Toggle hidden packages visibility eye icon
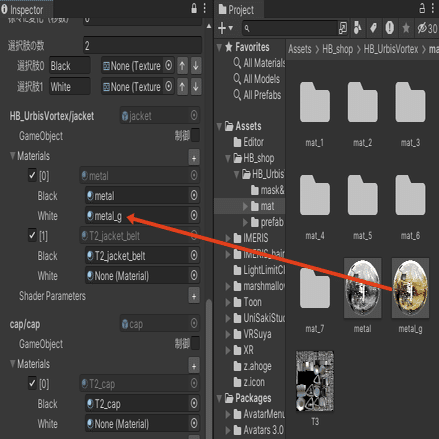Image resolution: width=439 pixels, height=439 pixels. point(427,28)
